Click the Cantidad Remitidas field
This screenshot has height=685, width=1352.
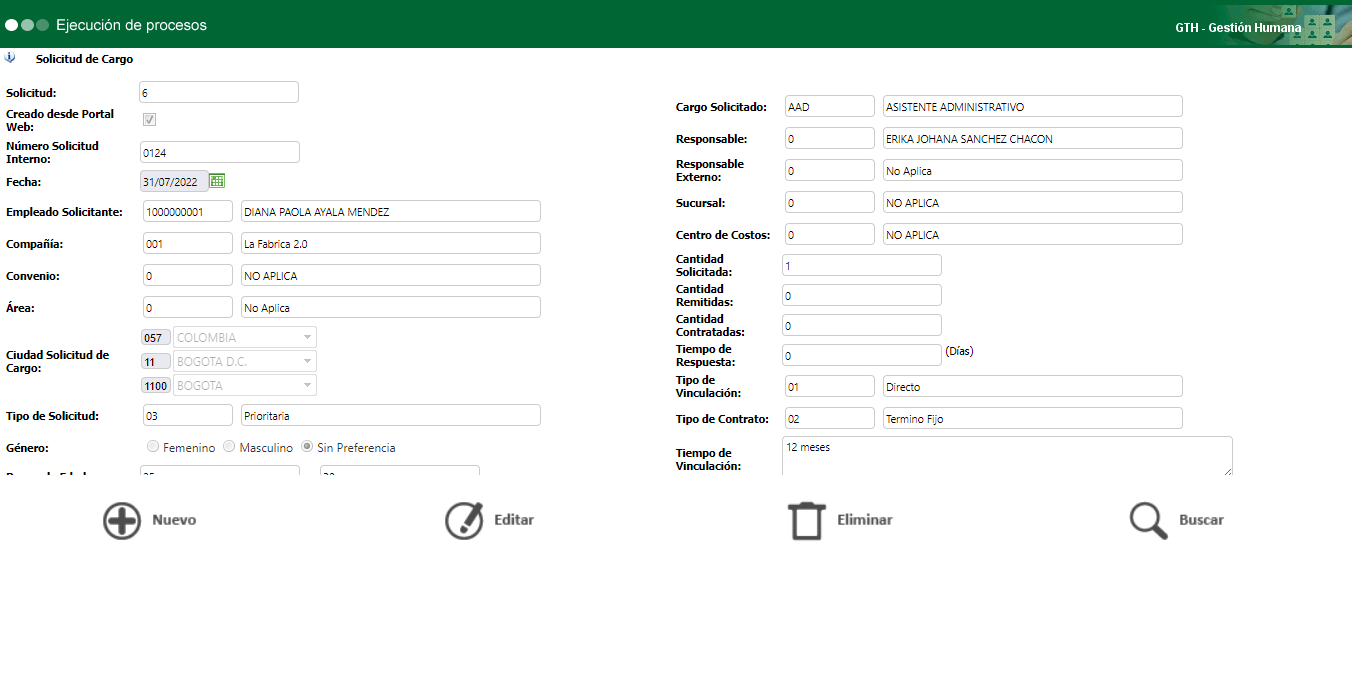tap(862, 295)
